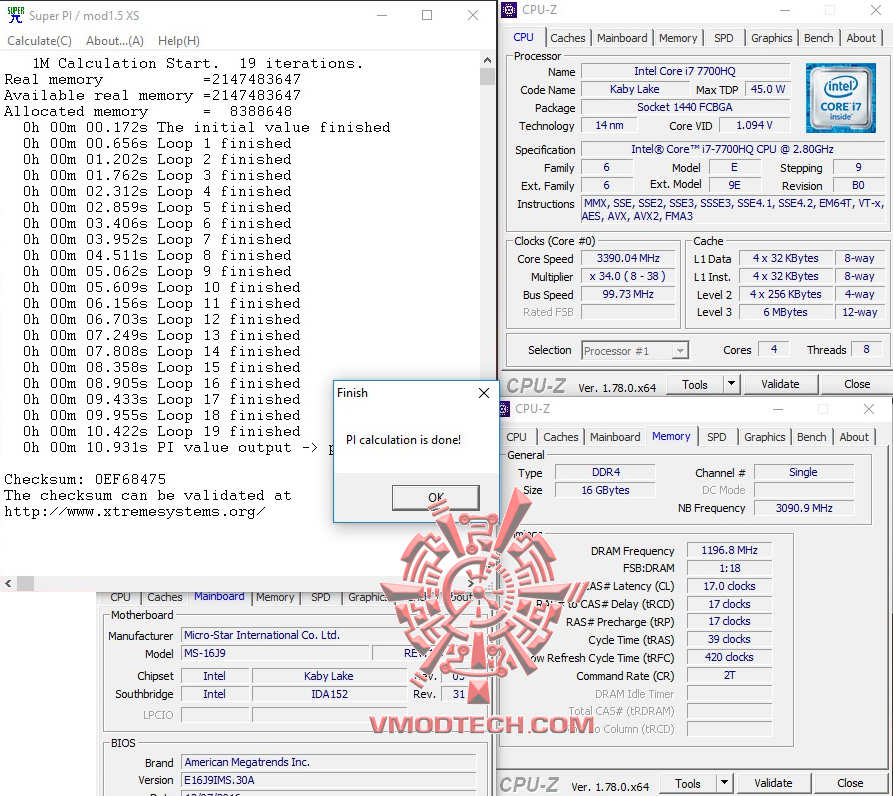Click the BIOS Version field E16J9IMS.30A
893x796 pixels.
click(329, 780)
